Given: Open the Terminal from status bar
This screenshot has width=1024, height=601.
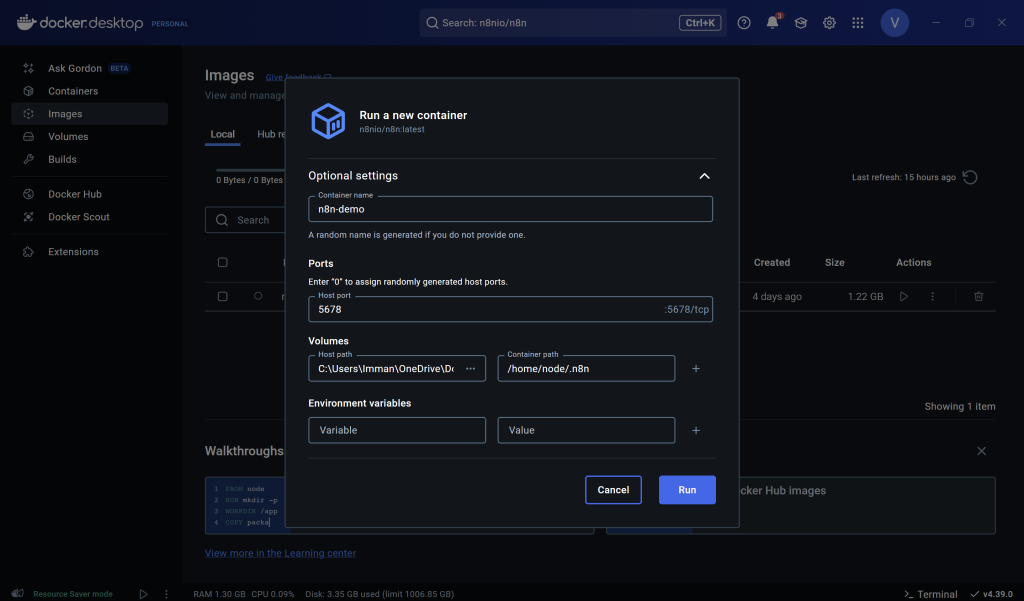Looking at the screenshot, I should click(x=931, y=594).
